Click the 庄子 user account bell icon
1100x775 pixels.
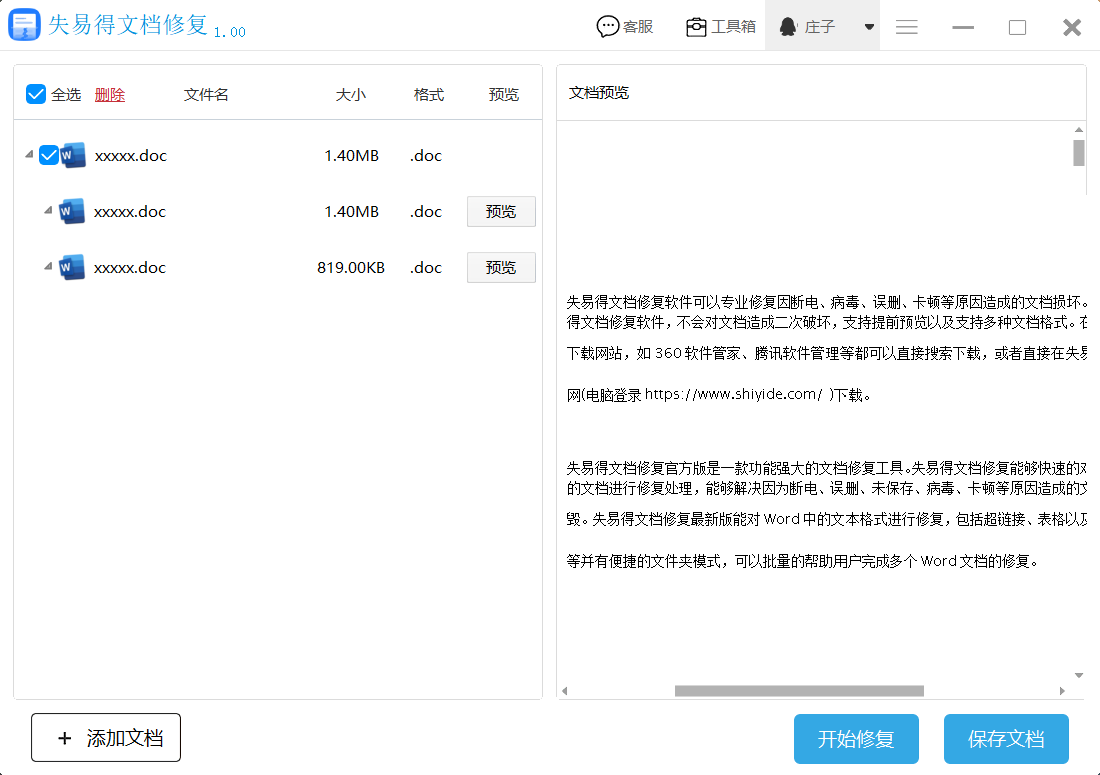pyautogui.click(x=788, y=27)
